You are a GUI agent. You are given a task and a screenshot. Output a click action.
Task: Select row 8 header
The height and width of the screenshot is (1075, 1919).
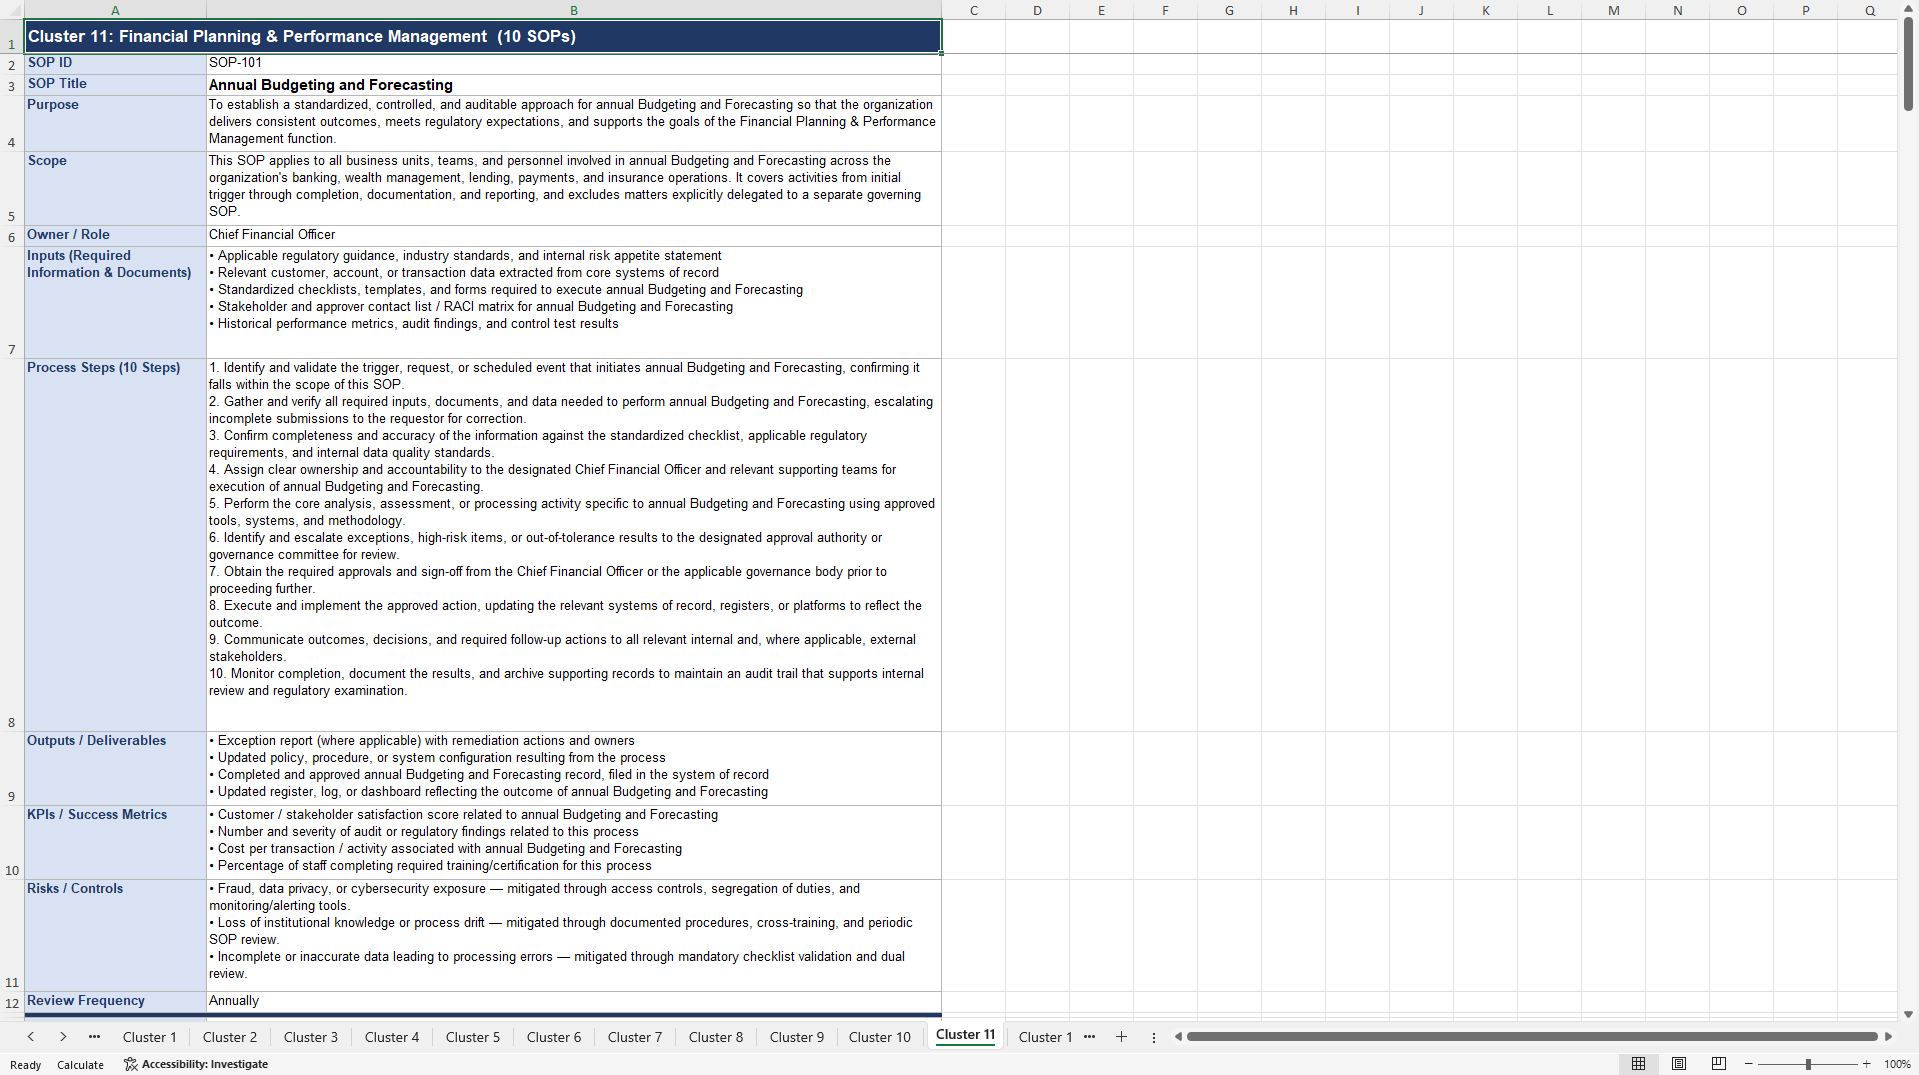(x=12, y=545)
